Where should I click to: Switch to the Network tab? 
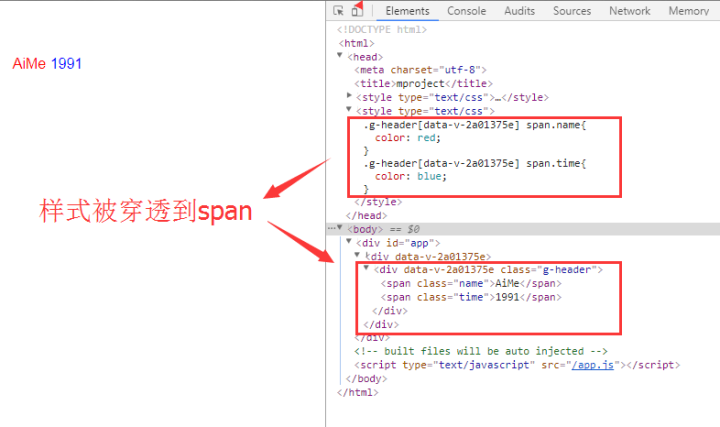tap(629, 11)
